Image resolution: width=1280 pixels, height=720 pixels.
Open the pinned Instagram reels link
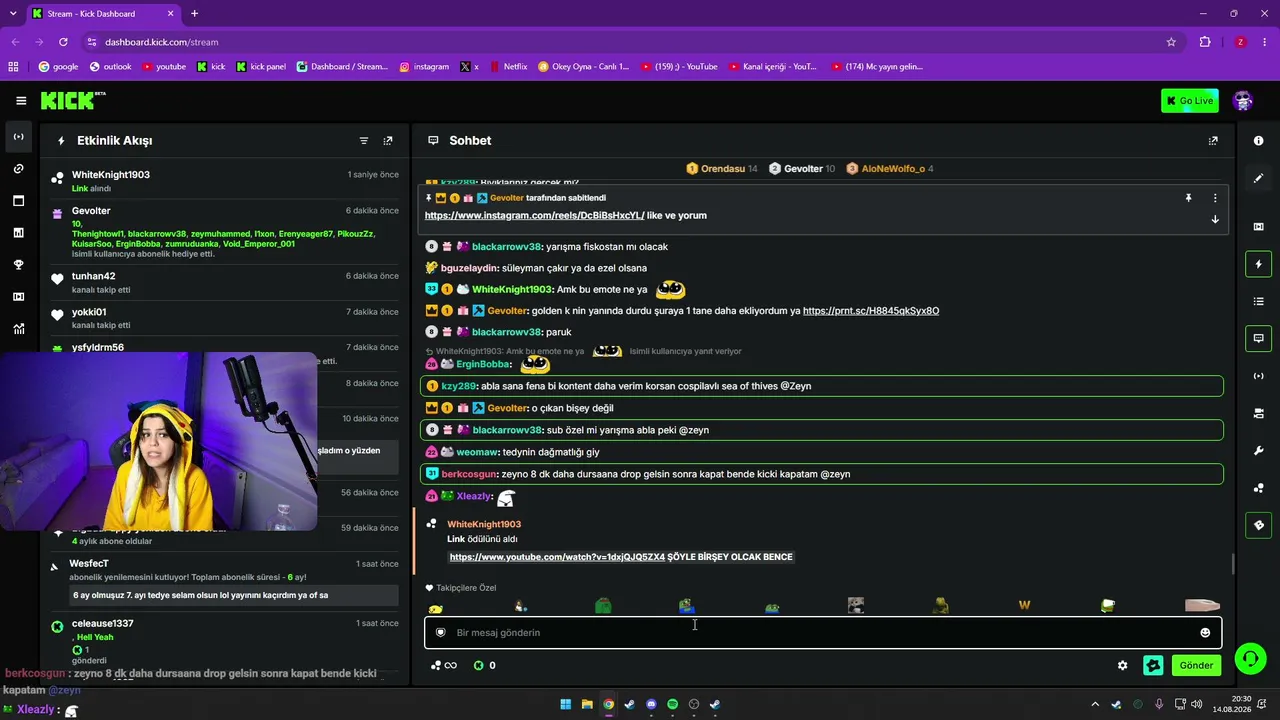[535, 216]
